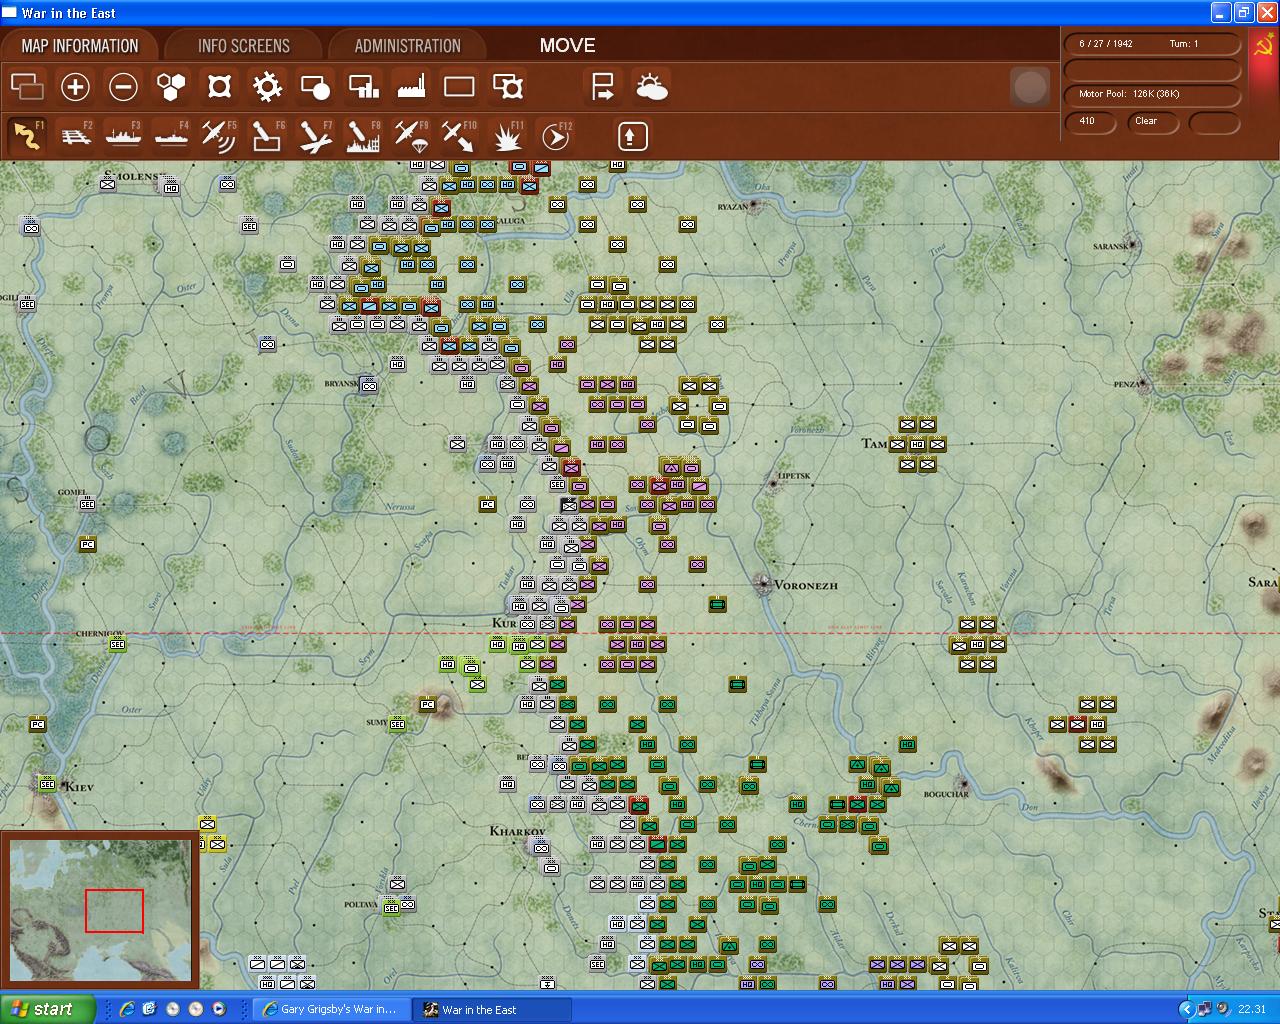This screenshot has height=1024, width=1280.
Task: Select the F10 air transfer mode icon
Action: coord(459,136)
